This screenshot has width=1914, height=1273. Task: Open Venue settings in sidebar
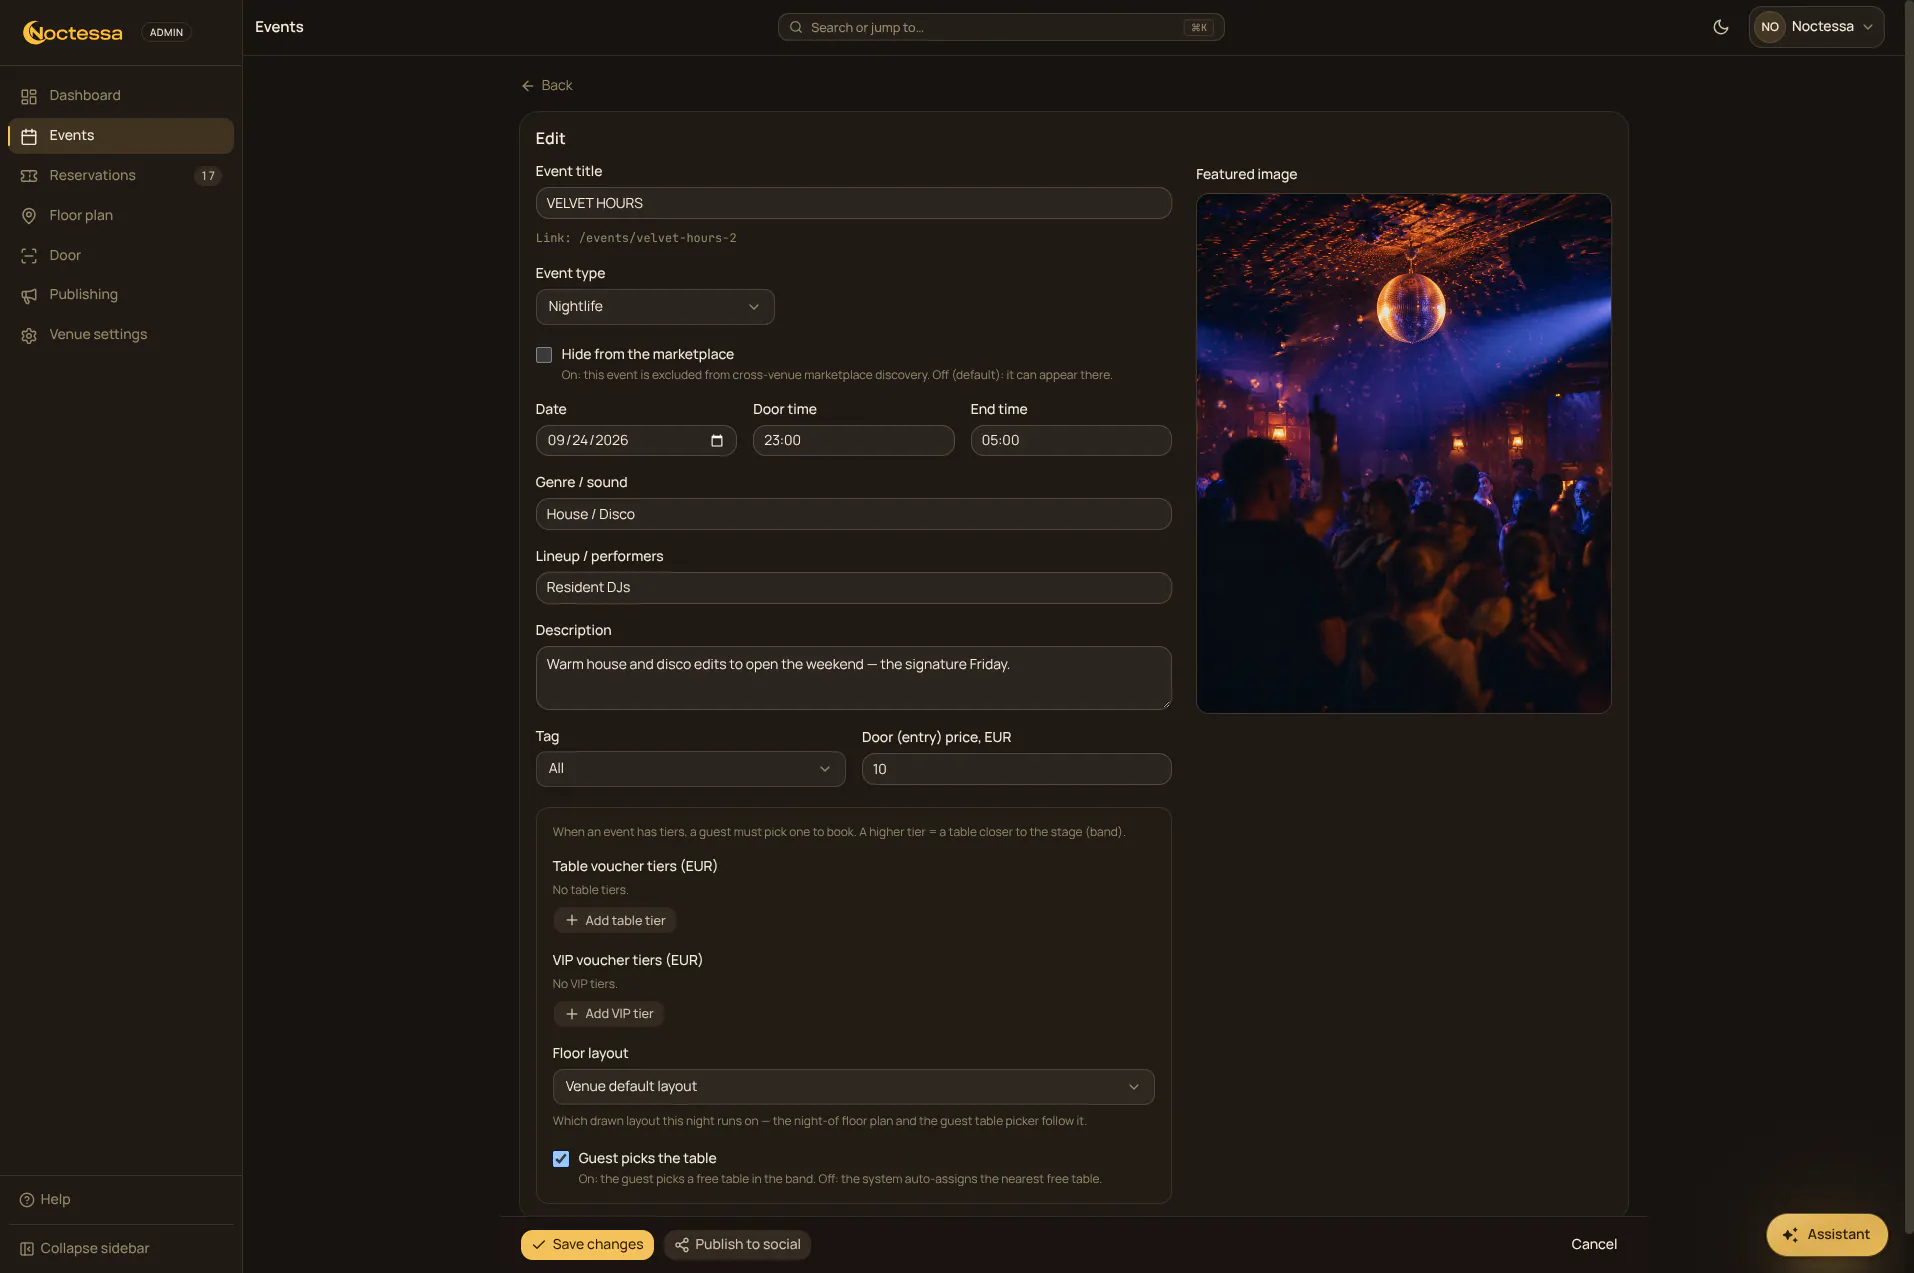click(x=121, y=335)
